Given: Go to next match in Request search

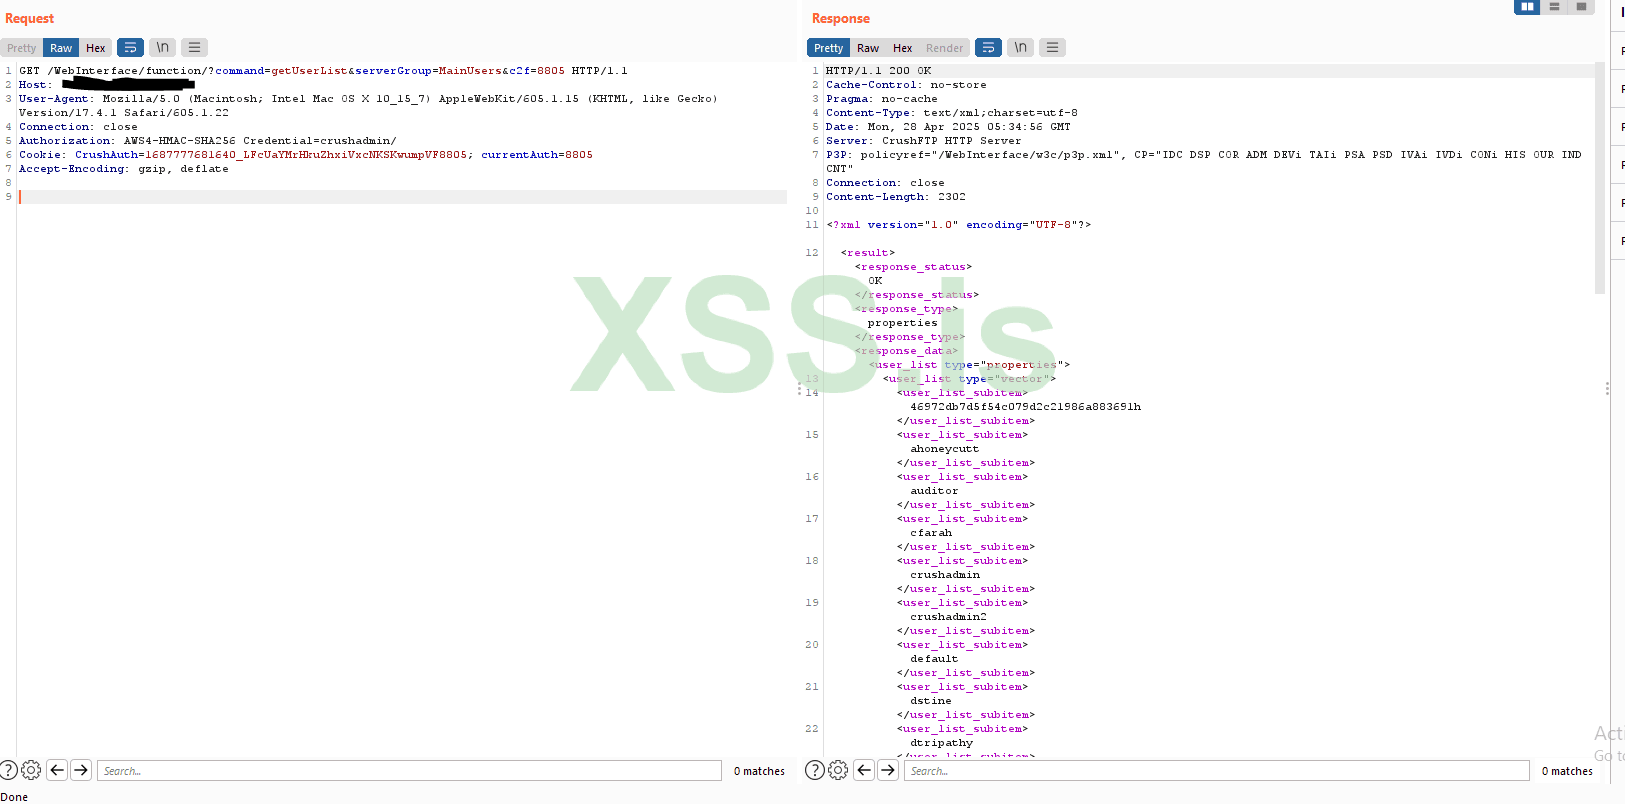Looking at the screenshot, I should tap(81, 770).
